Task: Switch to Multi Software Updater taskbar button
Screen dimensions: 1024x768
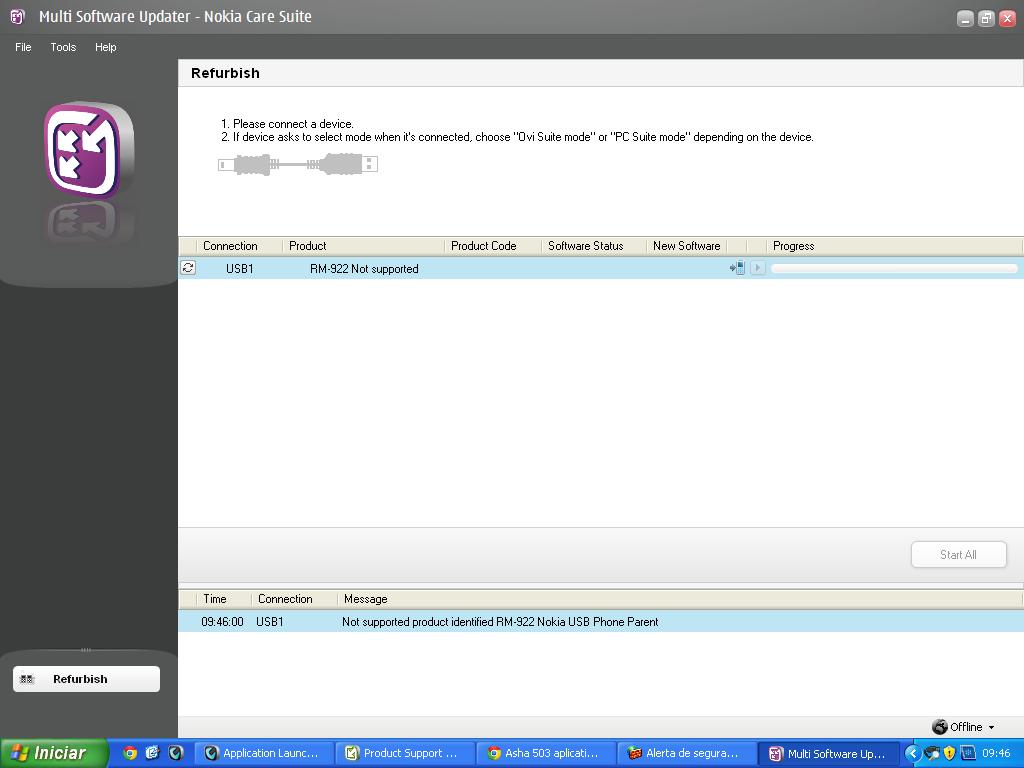Action: coord(829,753)
